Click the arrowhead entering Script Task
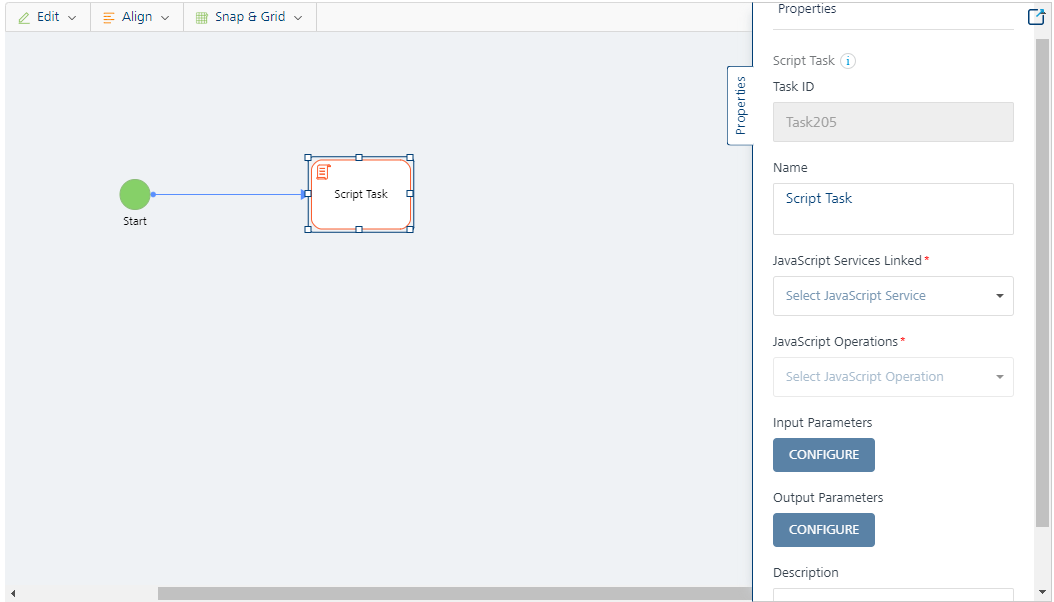1054x602 pixels. [x=304, y=195]
